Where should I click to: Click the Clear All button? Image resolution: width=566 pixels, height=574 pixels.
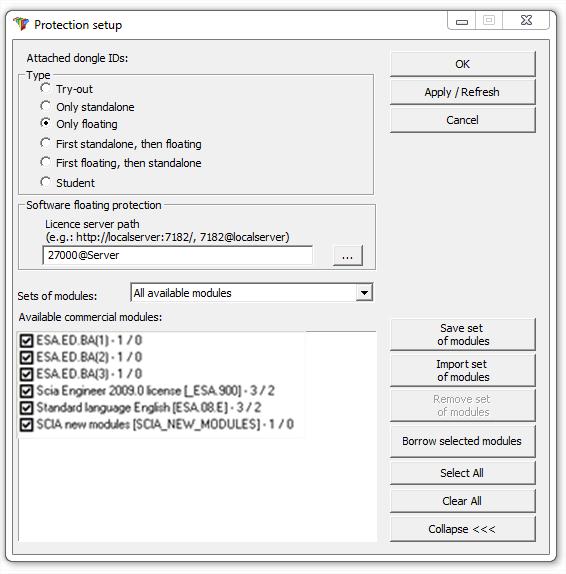462,501
